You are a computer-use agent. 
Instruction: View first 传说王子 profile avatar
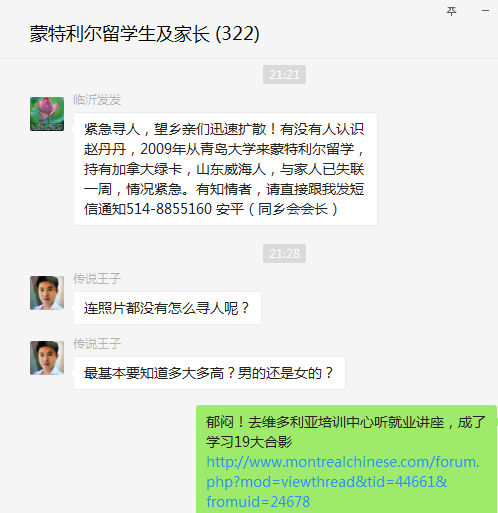pyautogui.click(x=47, y=293)
